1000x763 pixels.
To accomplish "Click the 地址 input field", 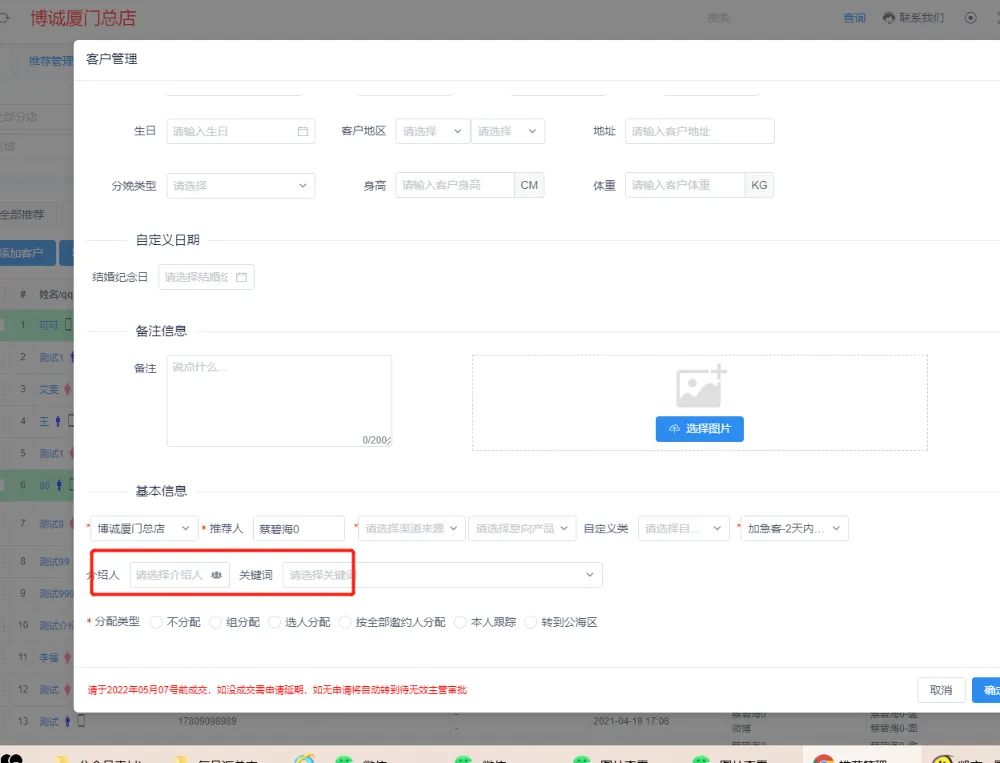I will pyautogui.click(x=699, y=131).
